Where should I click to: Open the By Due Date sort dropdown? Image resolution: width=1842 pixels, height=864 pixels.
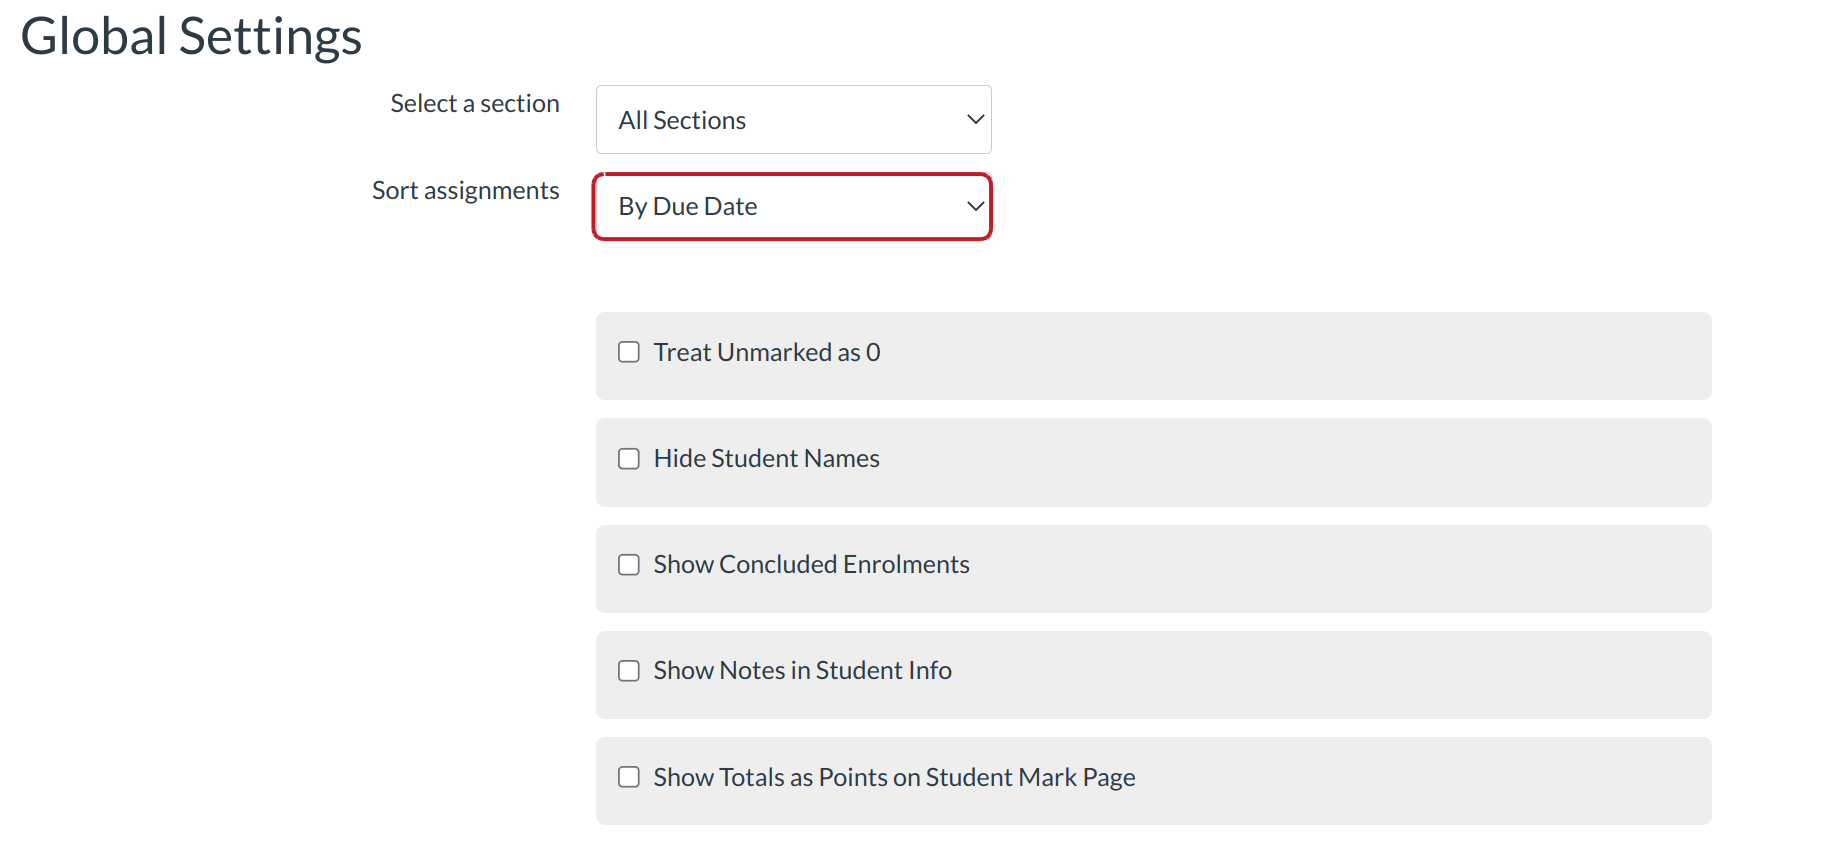780,207
